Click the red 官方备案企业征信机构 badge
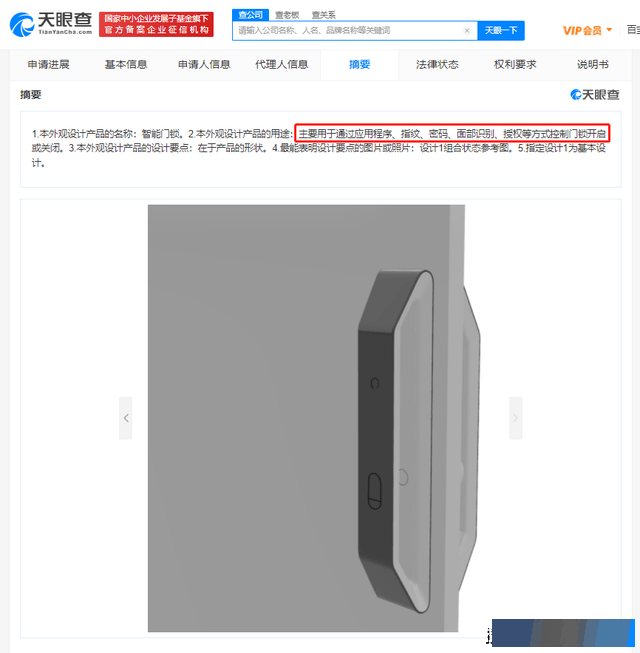640x653 pixels. click(156, 25)
